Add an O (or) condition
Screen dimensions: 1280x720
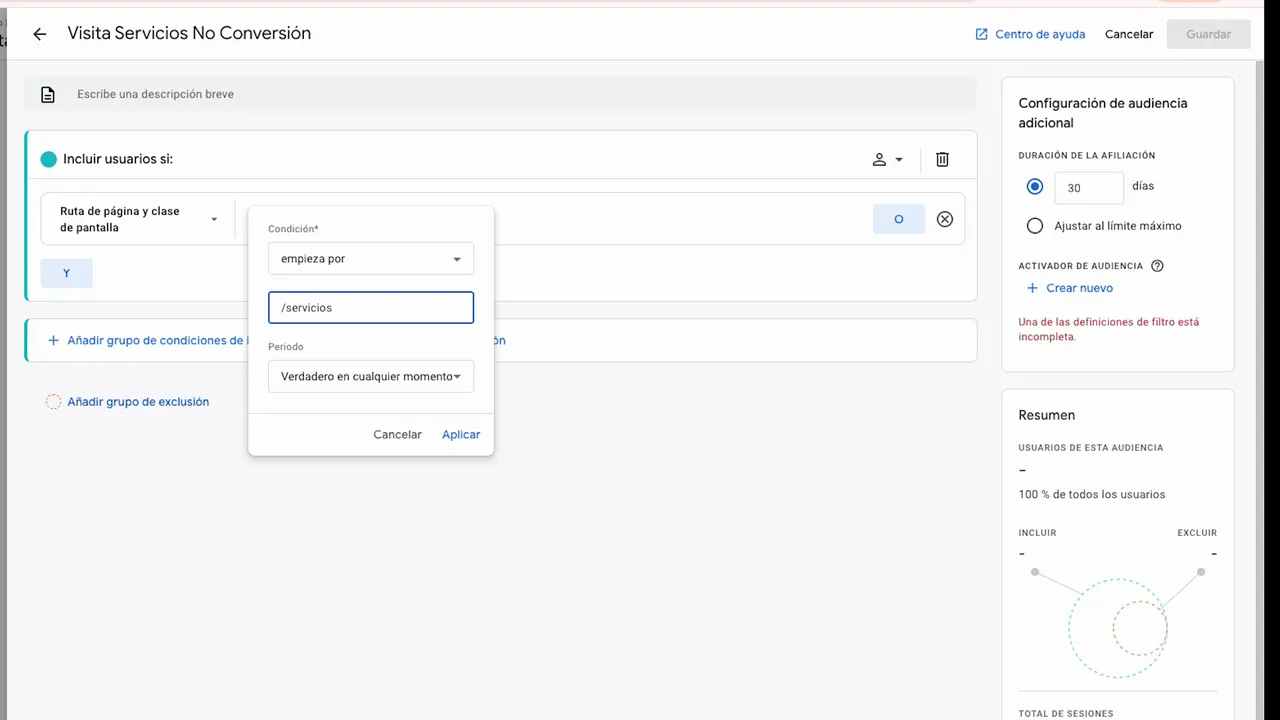(899, 219)
